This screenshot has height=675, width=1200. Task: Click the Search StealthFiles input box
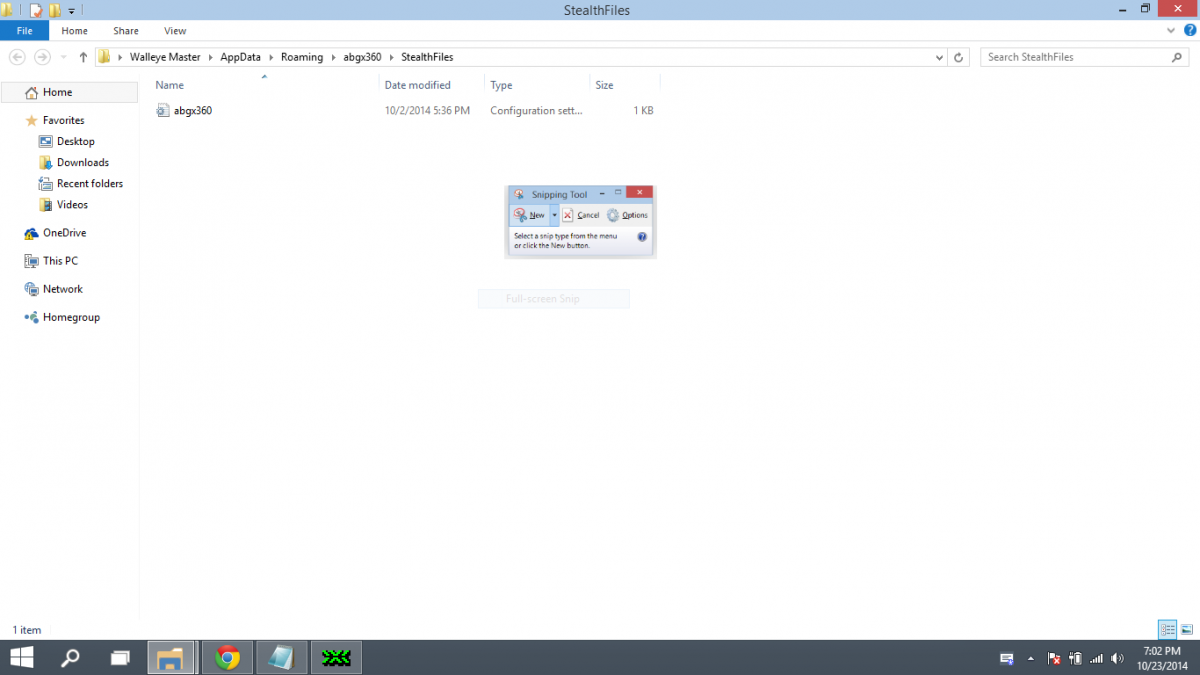coord(1075,57)
